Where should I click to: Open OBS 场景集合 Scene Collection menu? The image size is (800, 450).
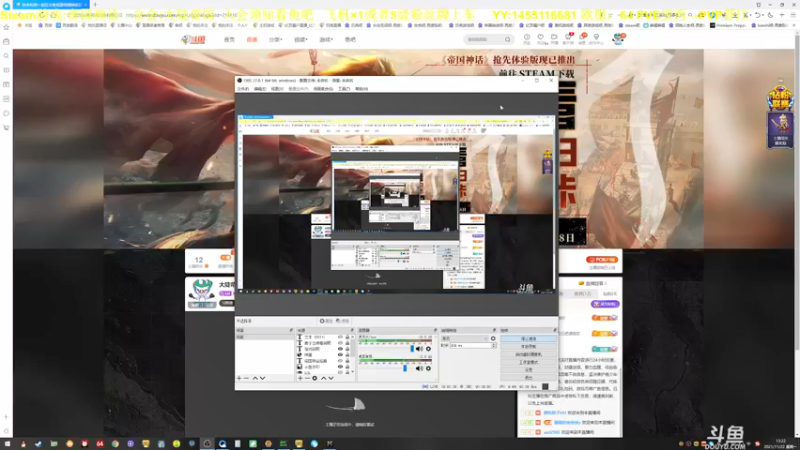tap(323, 89)
